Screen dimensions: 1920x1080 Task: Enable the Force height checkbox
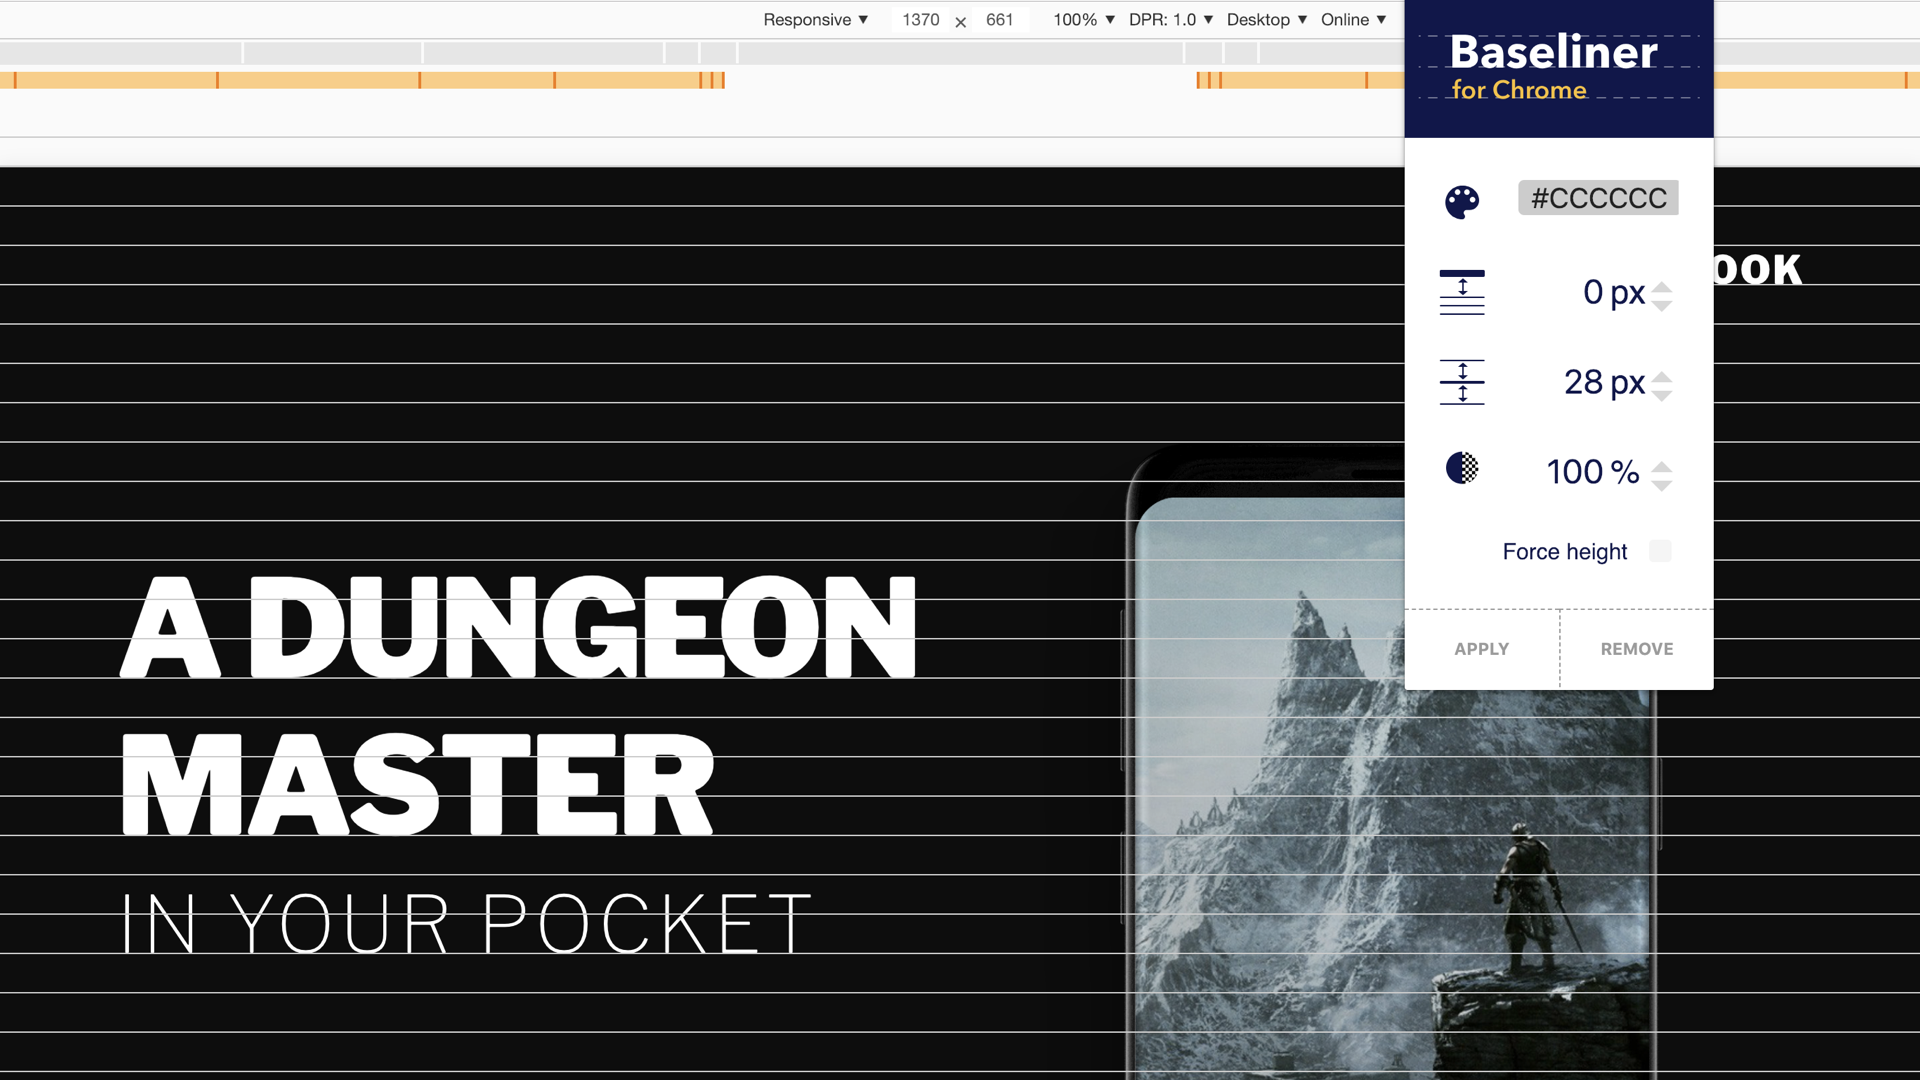click(x=1660, y=551)
